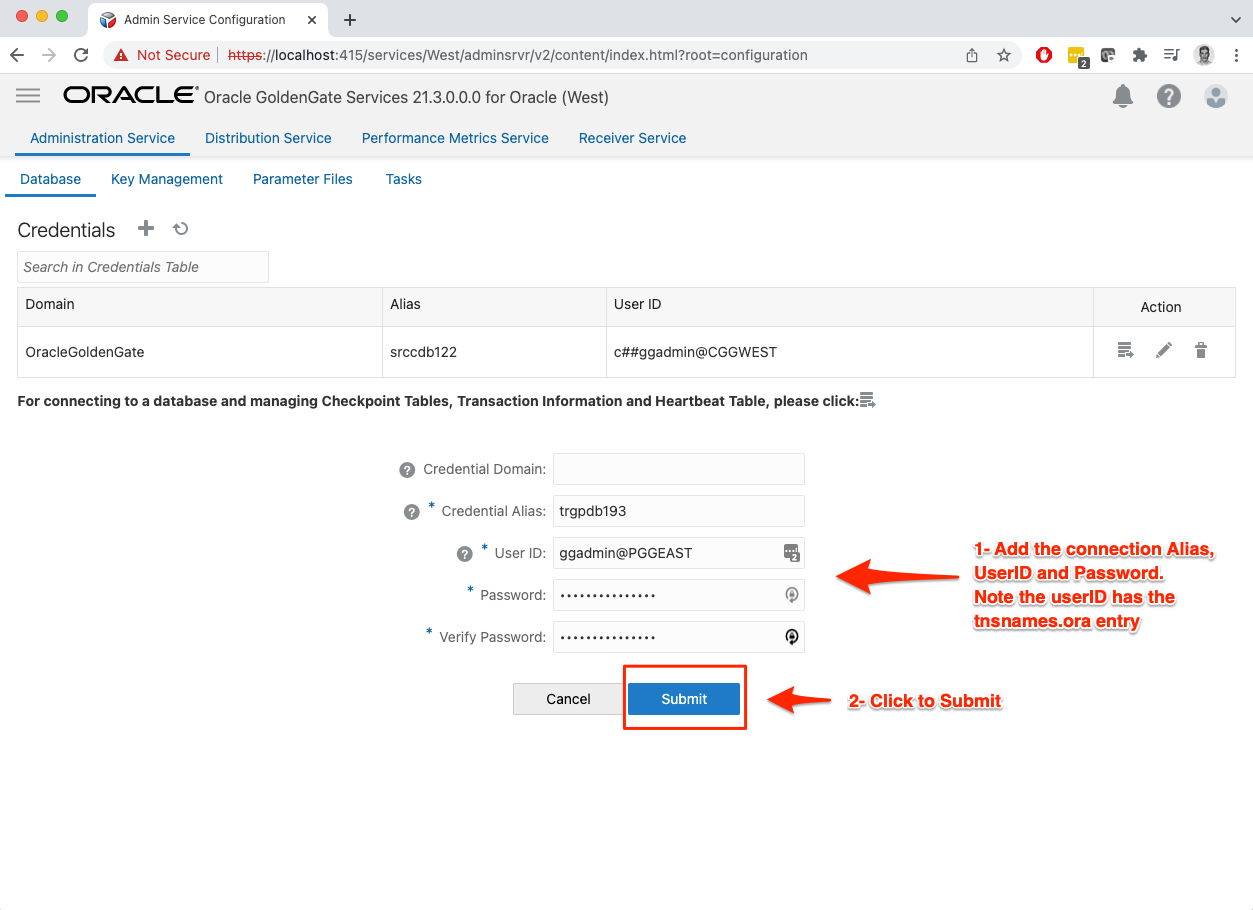Viewport: 1253px width, 910px height.
Task: Cancel the credential form
Action: (x=568, y=699)
